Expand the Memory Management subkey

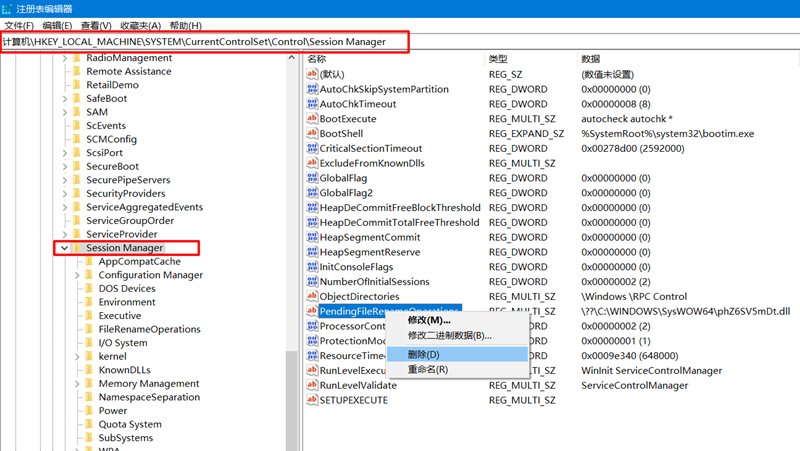click(x=76, y=384)
